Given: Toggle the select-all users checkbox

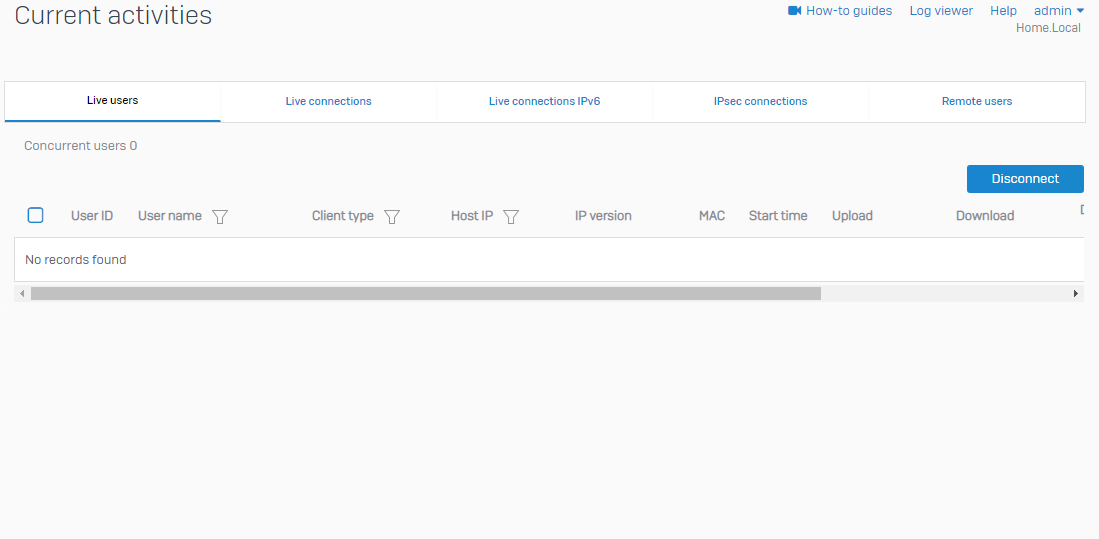Looking at the screenshot, I should click(x=36, y=215).
